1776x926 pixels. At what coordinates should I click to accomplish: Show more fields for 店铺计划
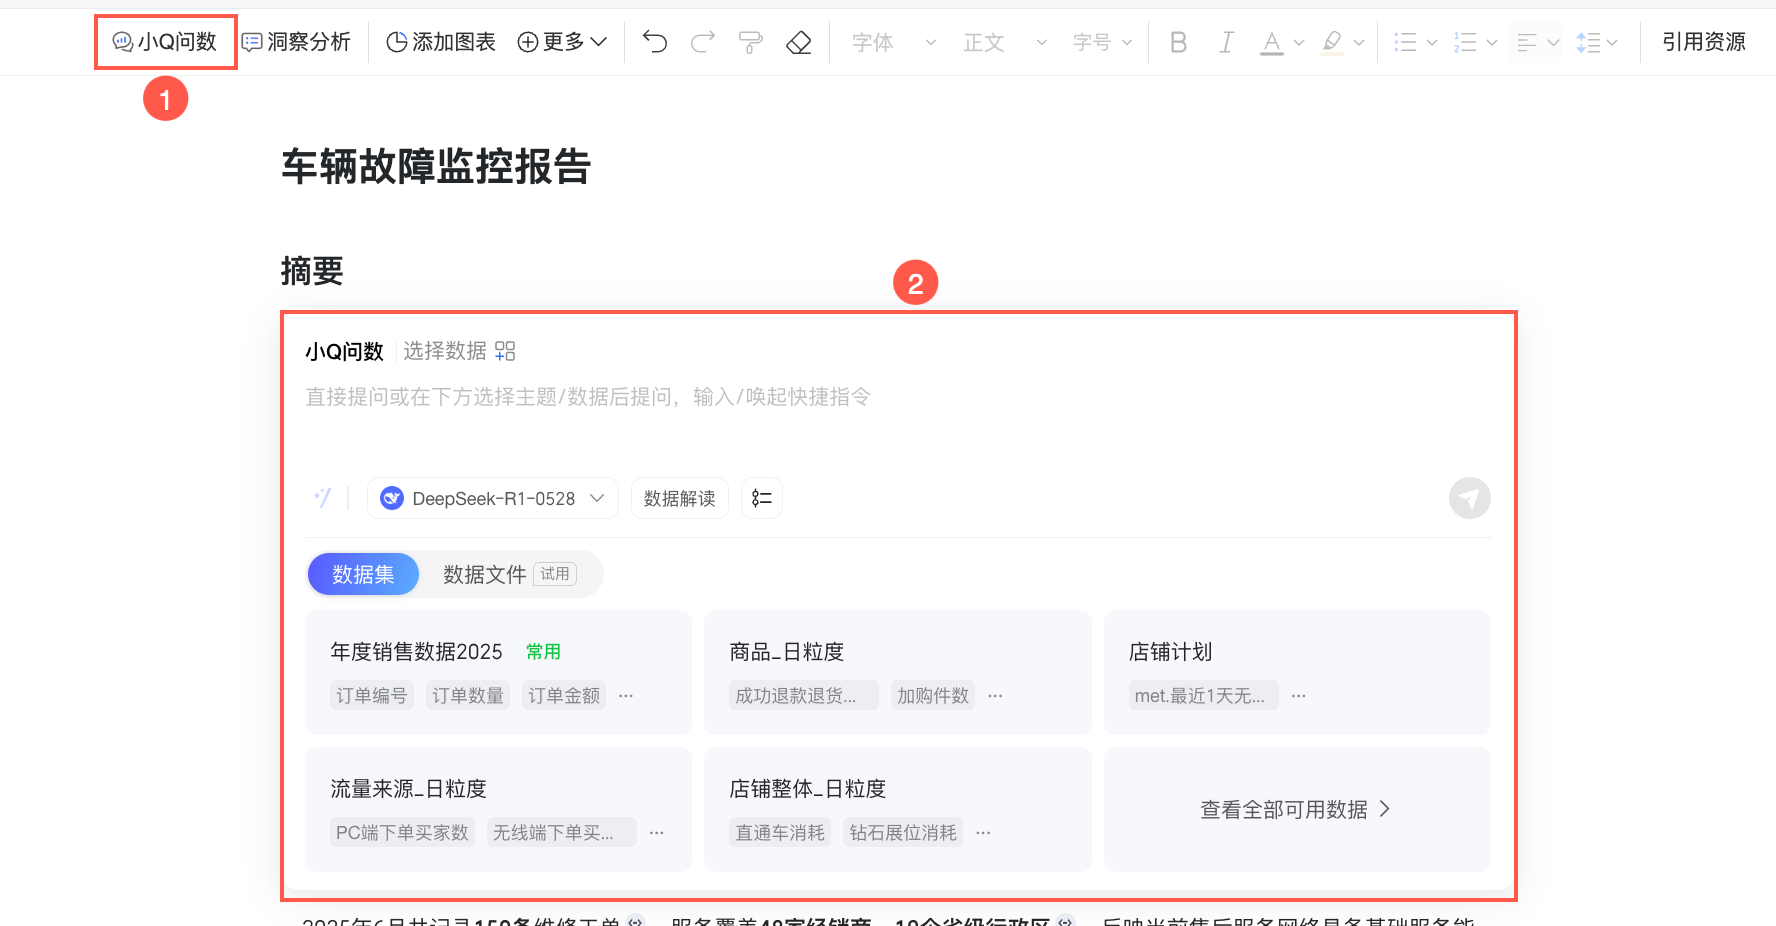click(1298, 695)
